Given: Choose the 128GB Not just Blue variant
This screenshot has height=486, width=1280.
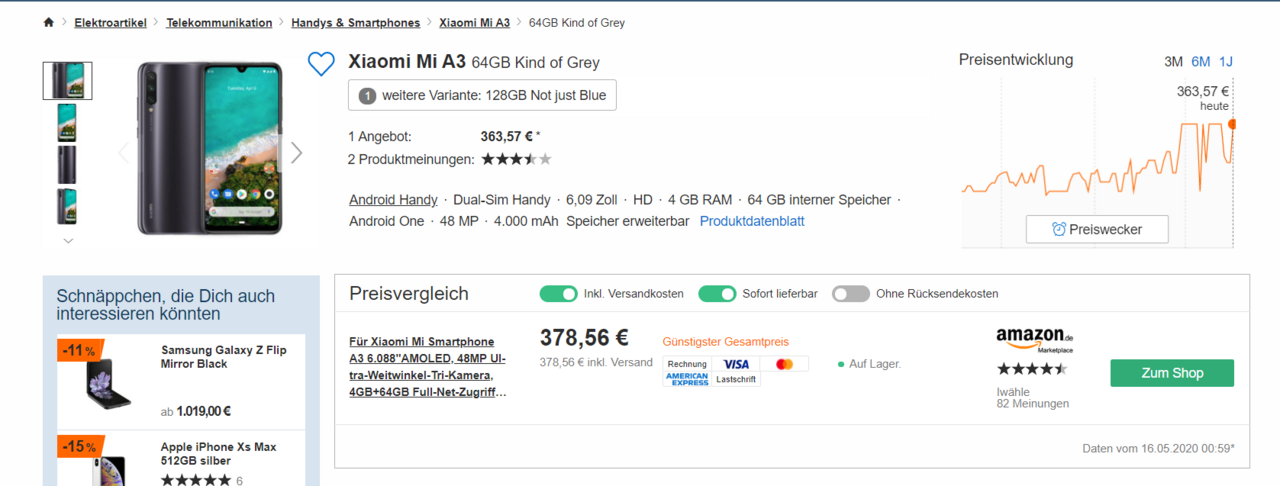Looking at the screenshot, I should [483, 96].
